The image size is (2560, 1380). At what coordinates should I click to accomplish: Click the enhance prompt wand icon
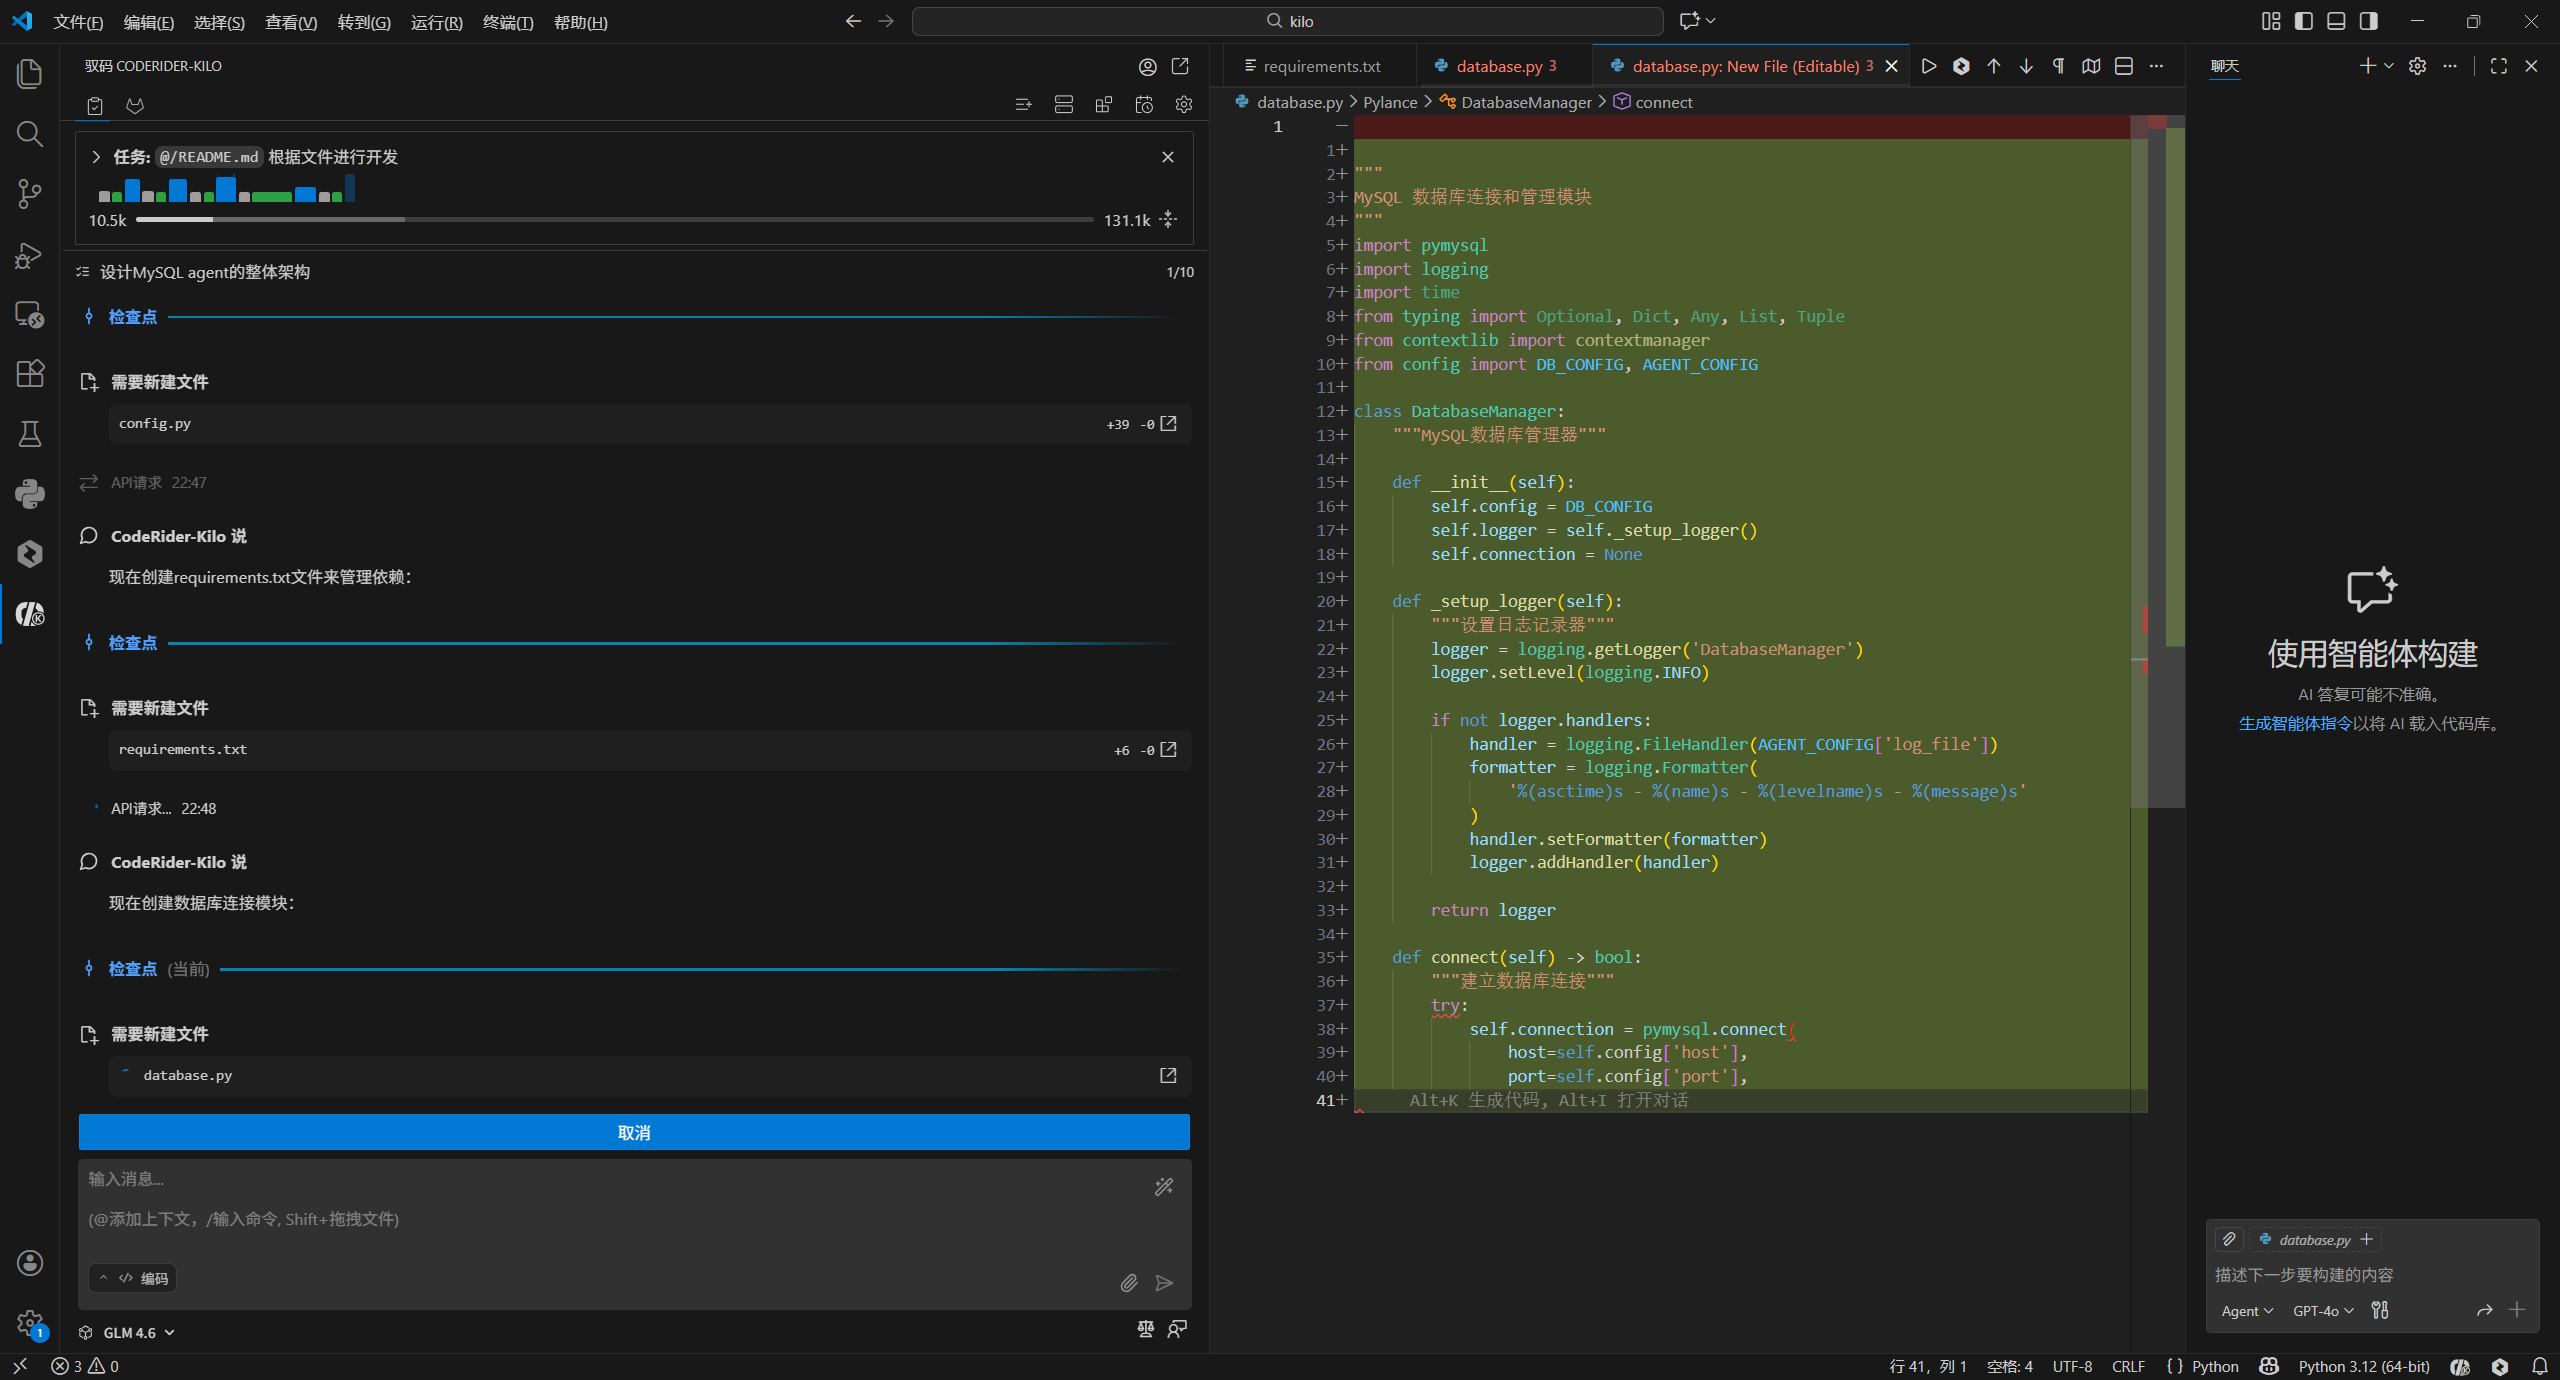coord(1164,1187)
